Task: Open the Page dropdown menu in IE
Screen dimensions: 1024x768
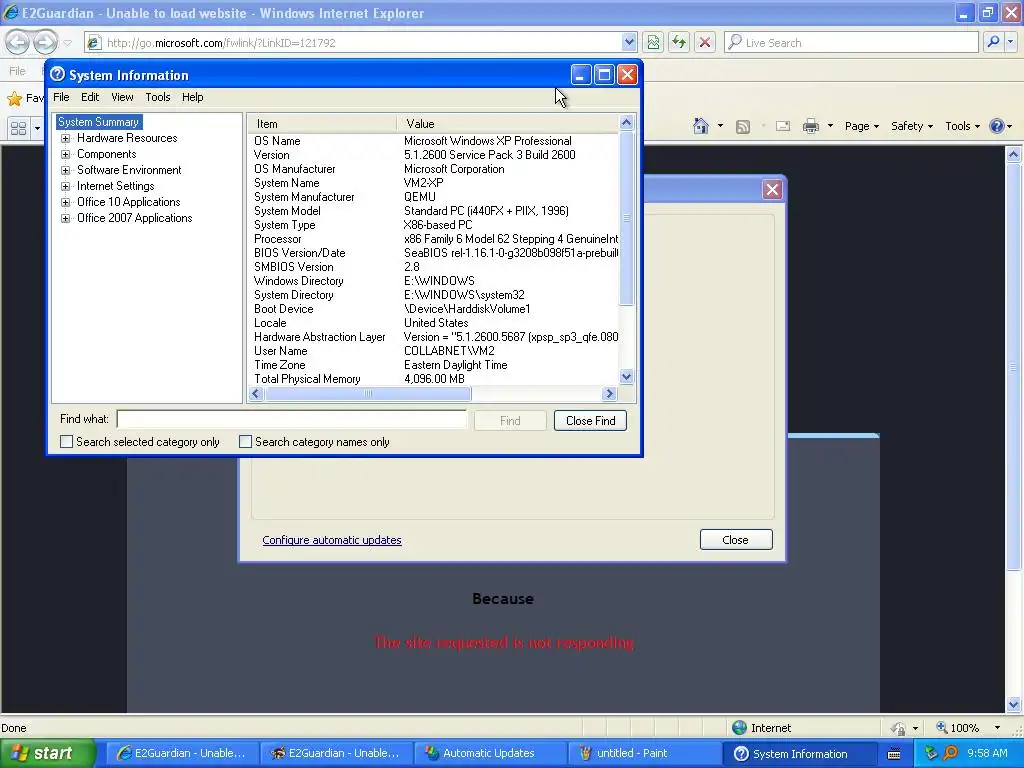Action: click(862, 126)
